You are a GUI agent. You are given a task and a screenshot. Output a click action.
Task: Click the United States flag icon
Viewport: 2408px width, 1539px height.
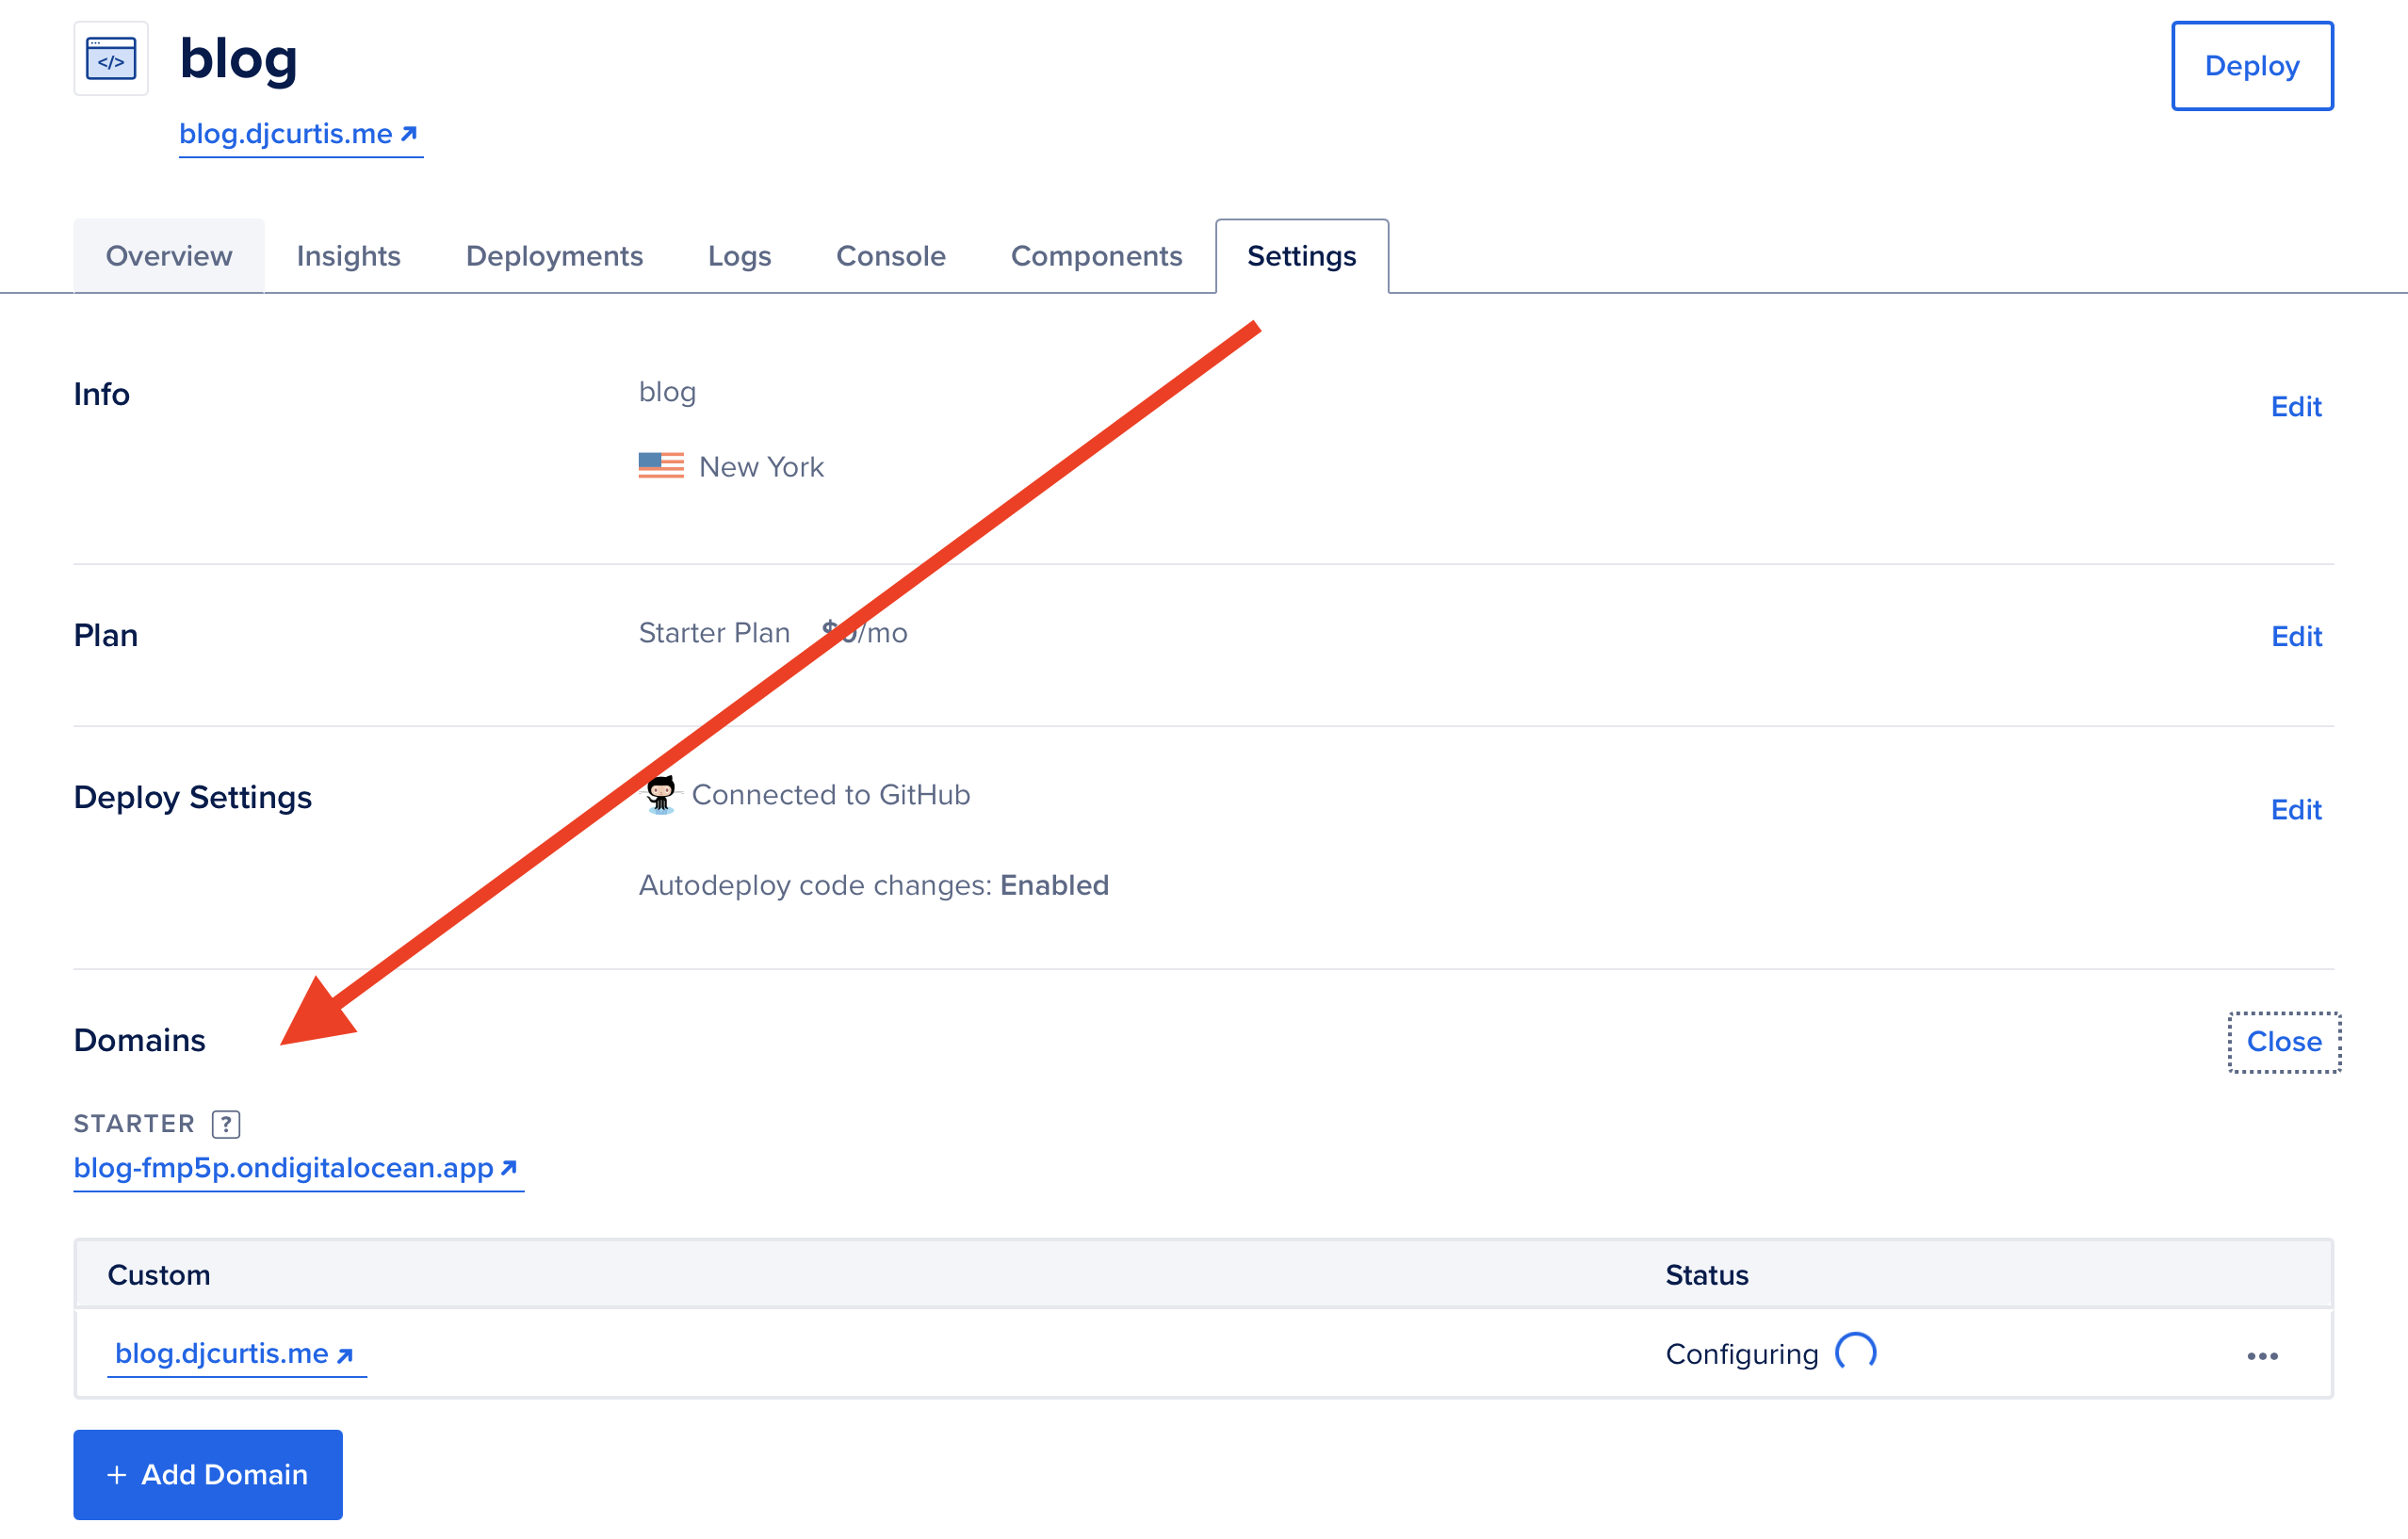(661, 466)
